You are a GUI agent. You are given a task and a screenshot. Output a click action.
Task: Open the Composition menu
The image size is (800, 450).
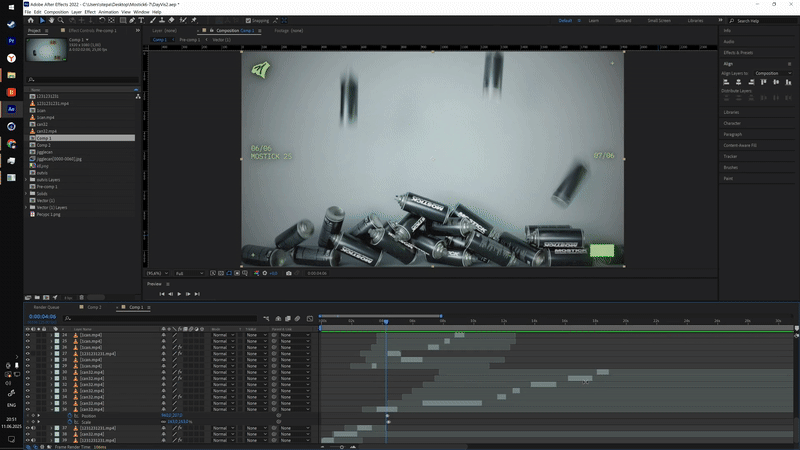56,12
